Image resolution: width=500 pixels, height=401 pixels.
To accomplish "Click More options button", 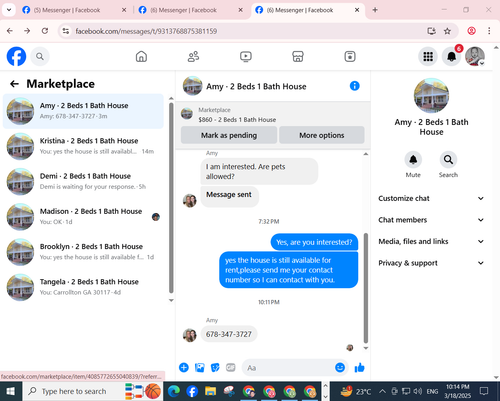I will [322, 135].
